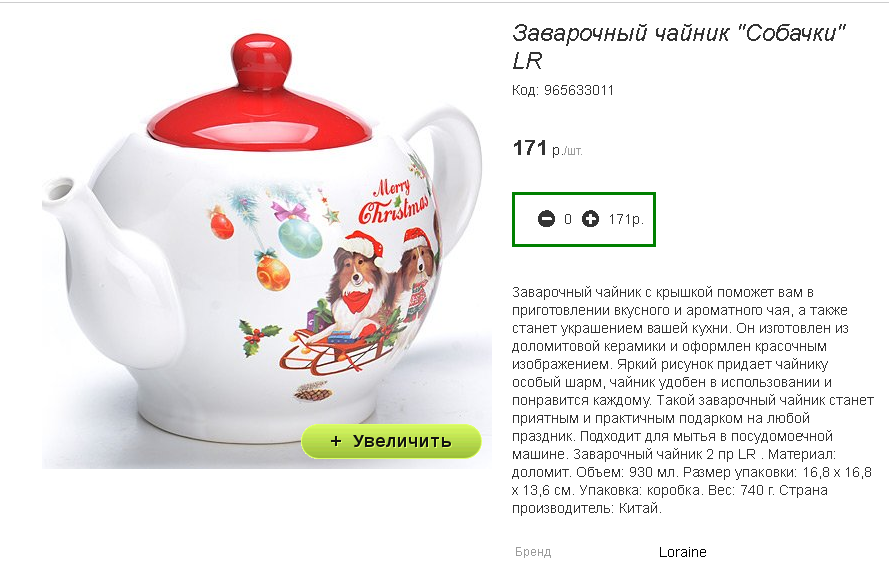Click the 171 р./шт. unit price
Viewport: 889px width, 571px height.
click(547, 149)
